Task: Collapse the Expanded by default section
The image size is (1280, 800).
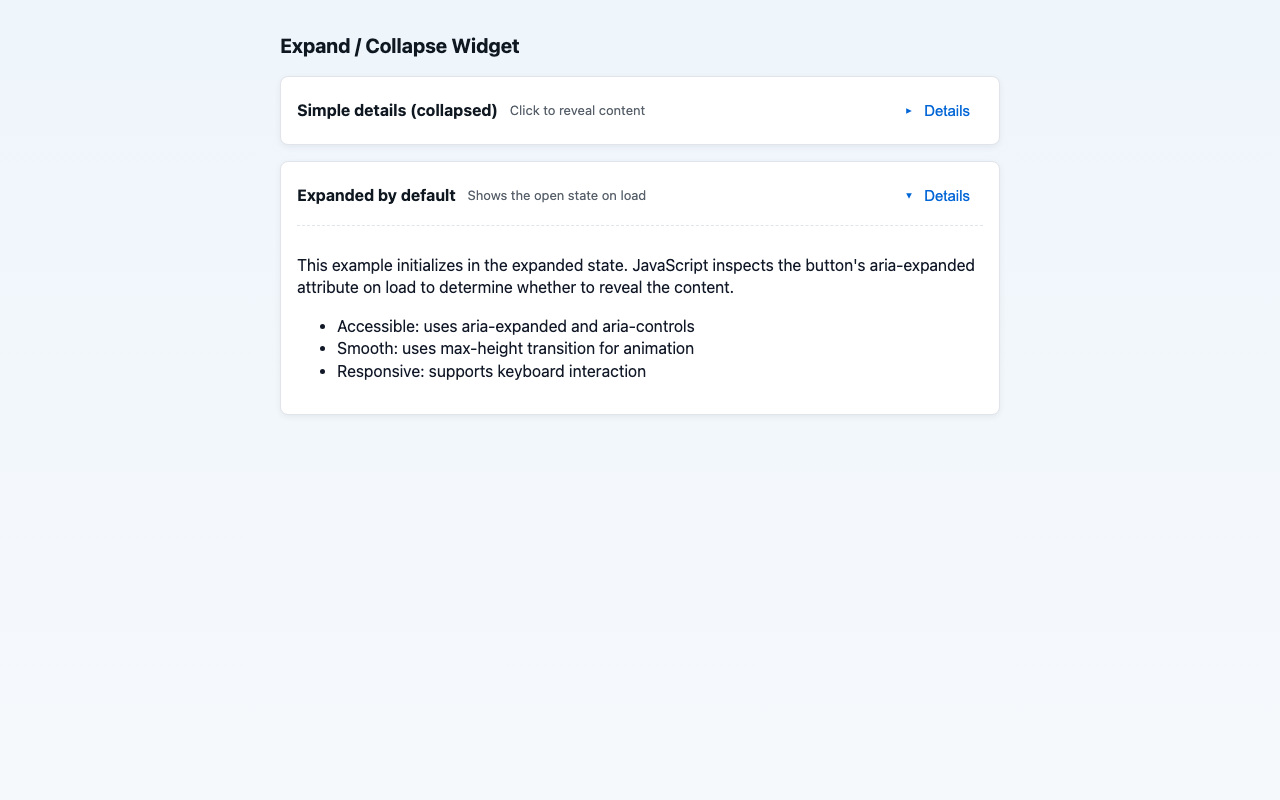Action: pos(946,196)
